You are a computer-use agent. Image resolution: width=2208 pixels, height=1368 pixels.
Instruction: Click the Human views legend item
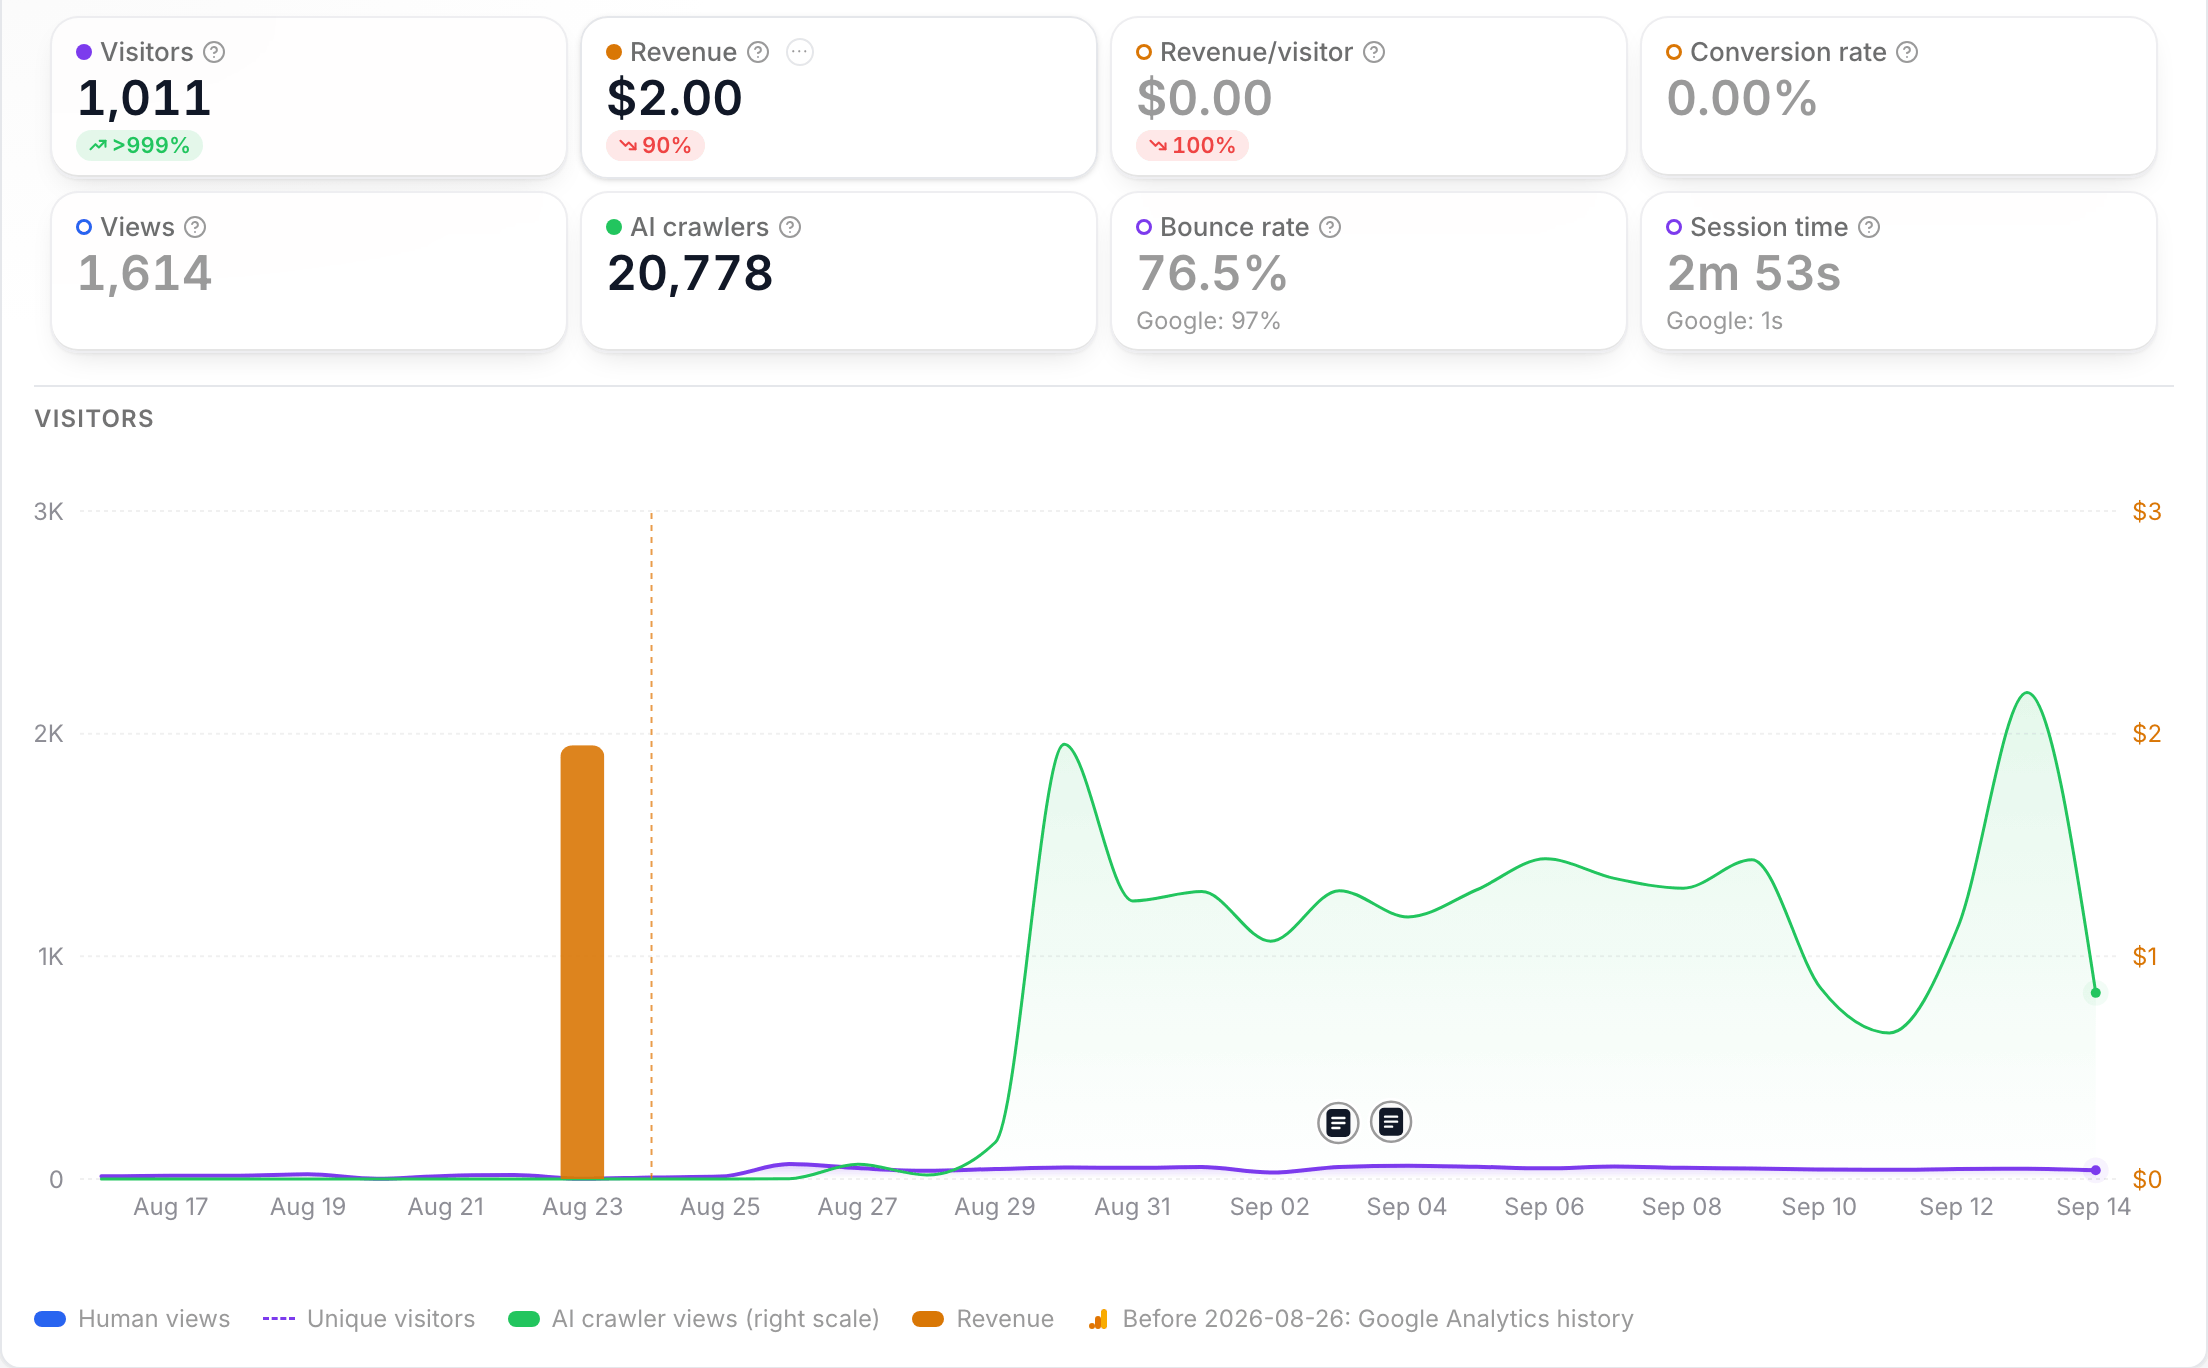[x=132, y=1319]
